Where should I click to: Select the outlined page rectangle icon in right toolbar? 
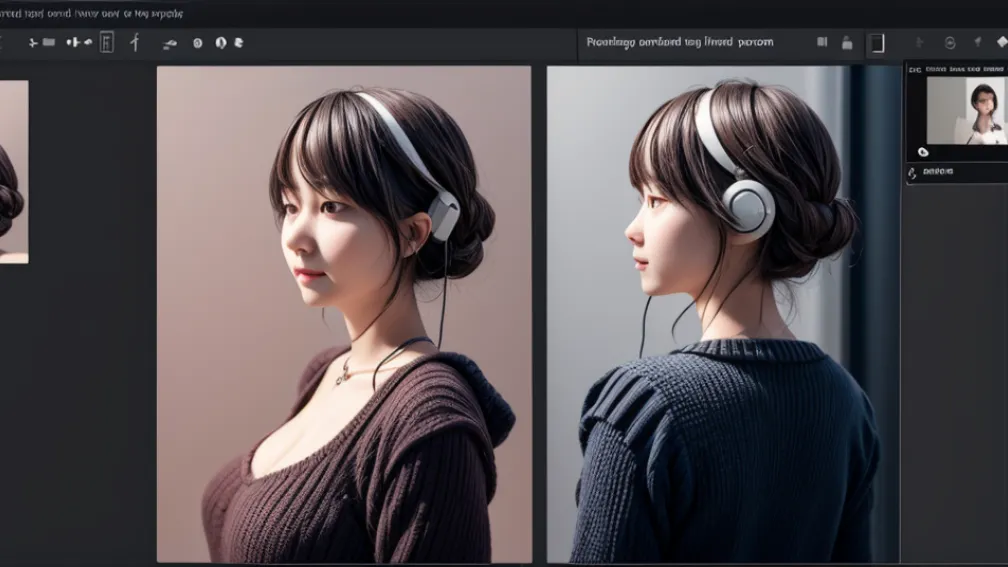[x=878, y=43]
